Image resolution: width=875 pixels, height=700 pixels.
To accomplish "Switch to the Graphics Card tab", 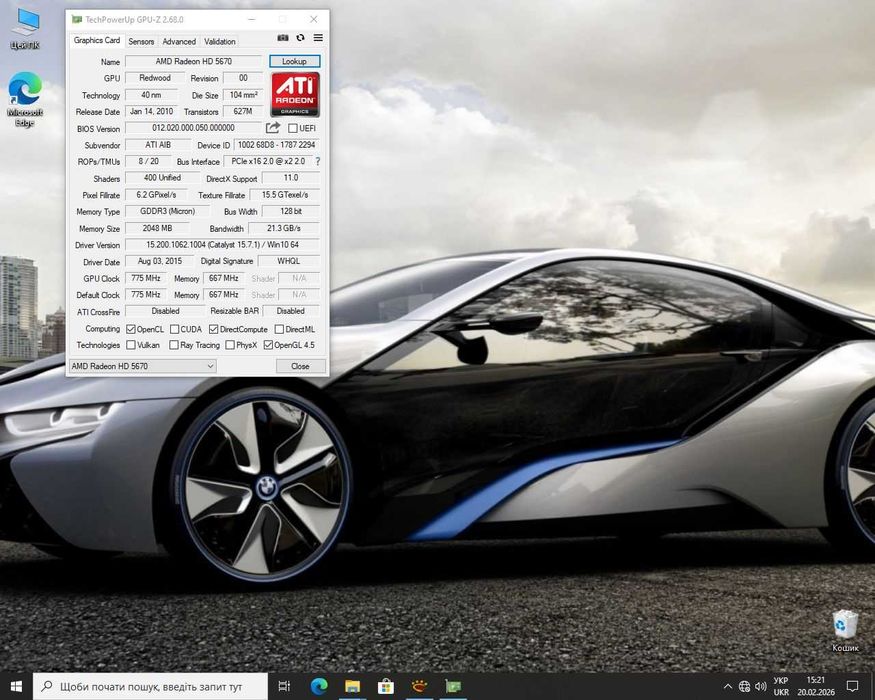I will [x=97, y=40].
